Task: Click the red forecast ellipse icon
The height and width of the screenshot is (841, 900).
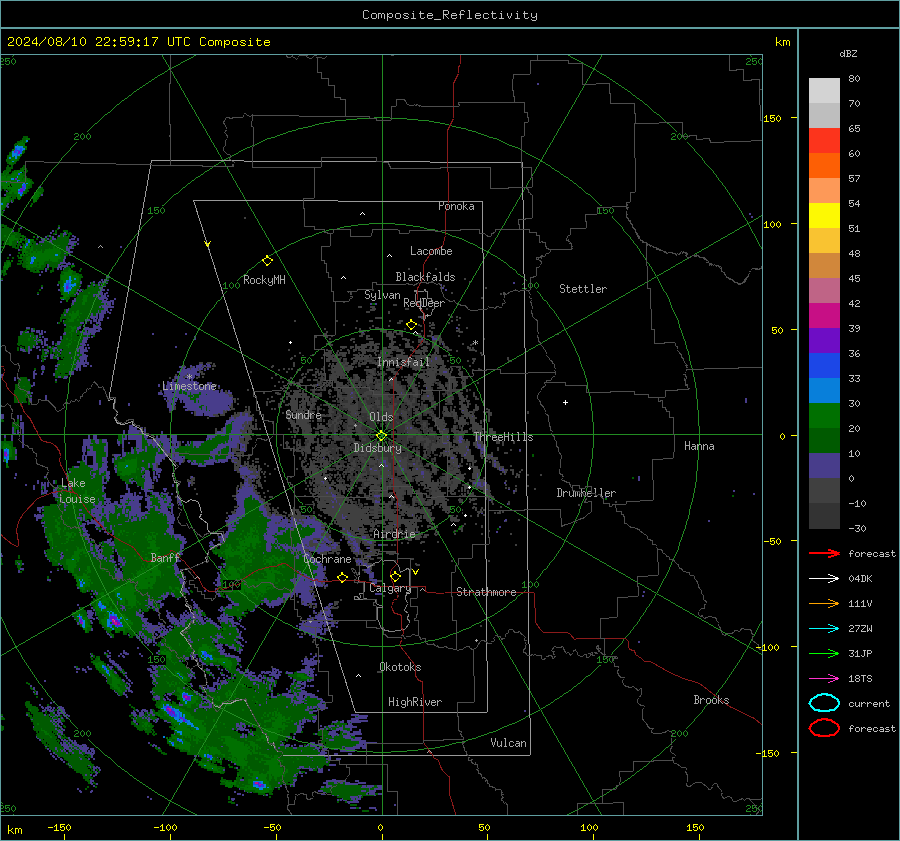Action: click(x=824, y=728)
